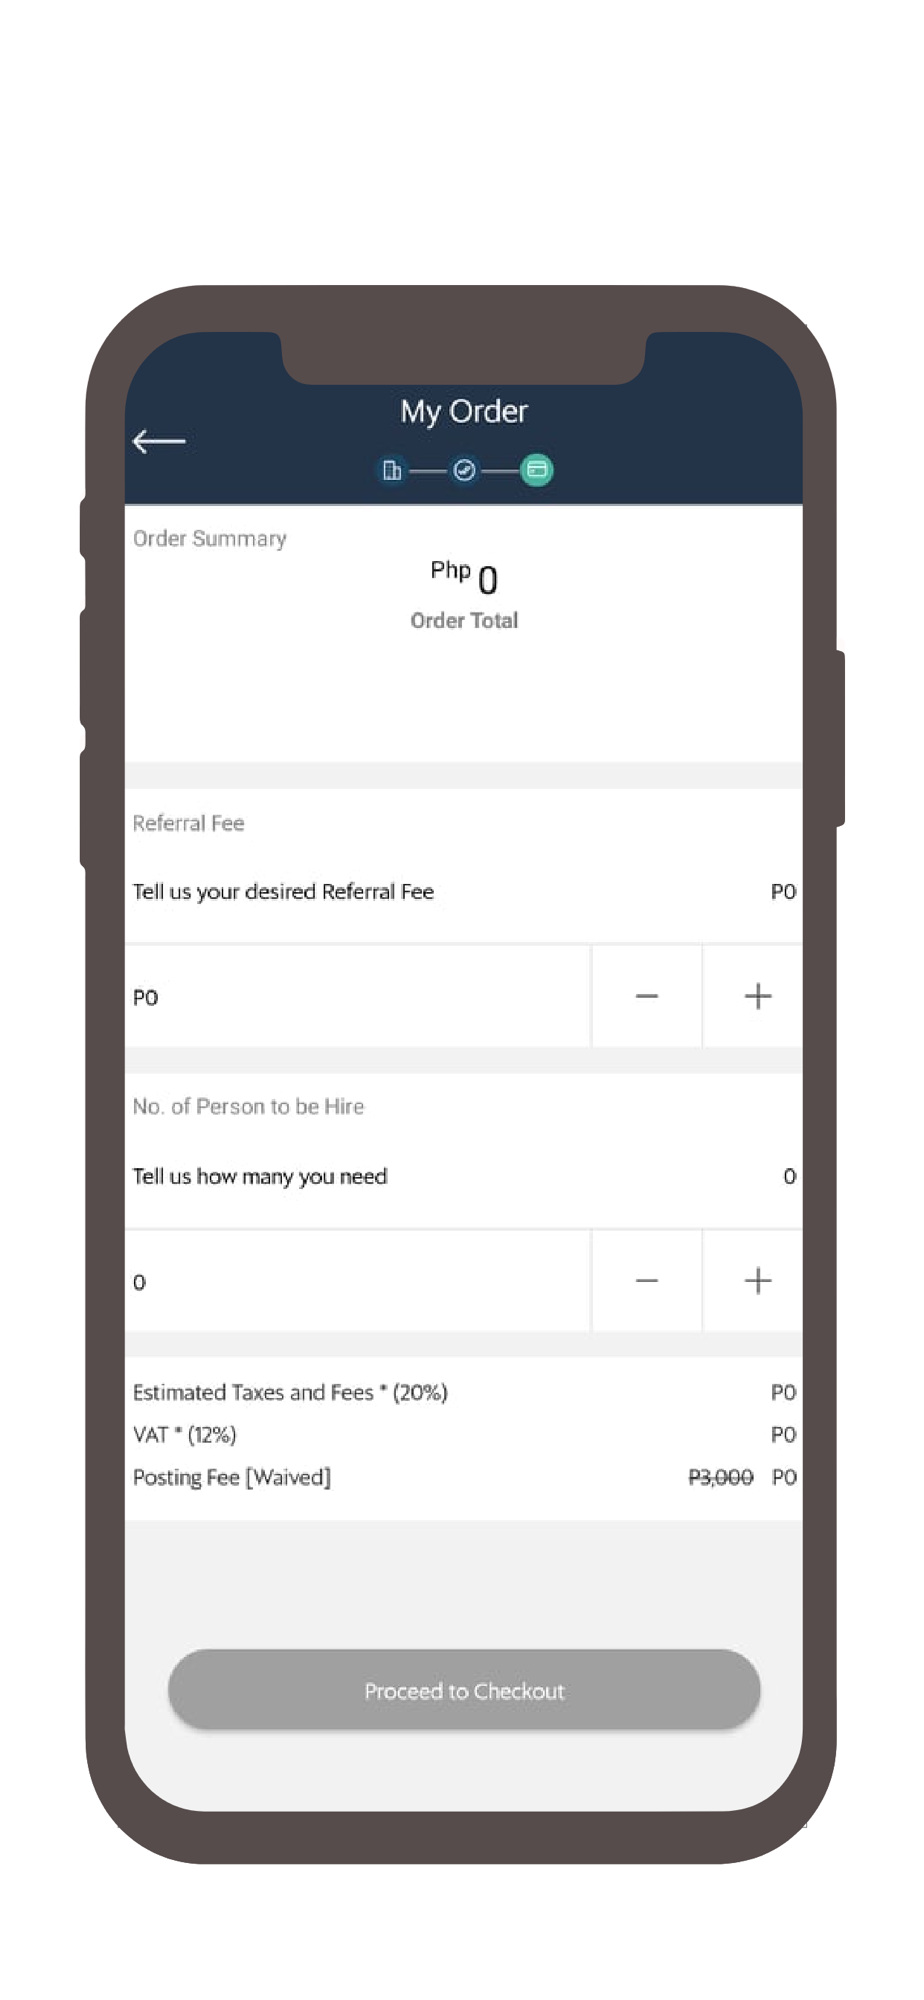The height and width of the screenshot is (2000, 924).
Task: Tap the Order Summary heading
Action: (210, 538)
